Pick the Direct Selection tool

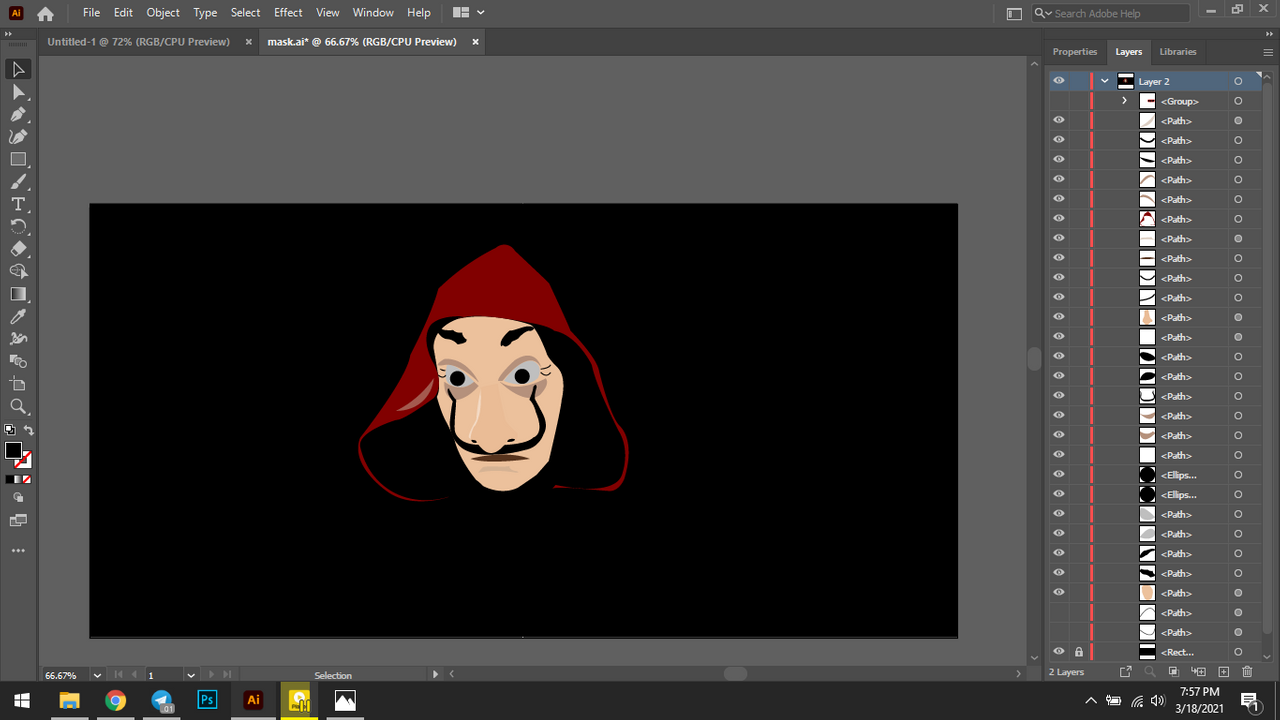click(18, 92)
